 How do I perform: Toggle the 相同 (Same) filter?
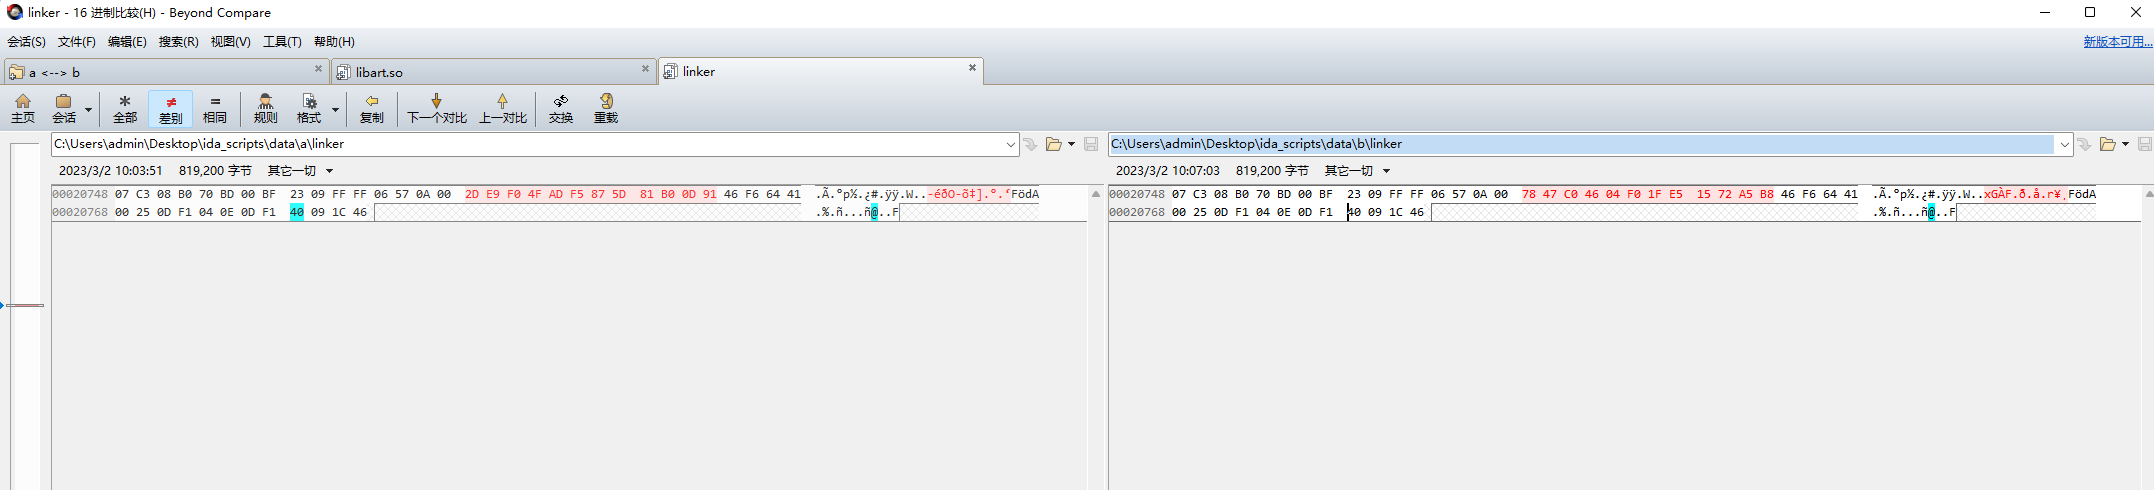pos(215,108)
